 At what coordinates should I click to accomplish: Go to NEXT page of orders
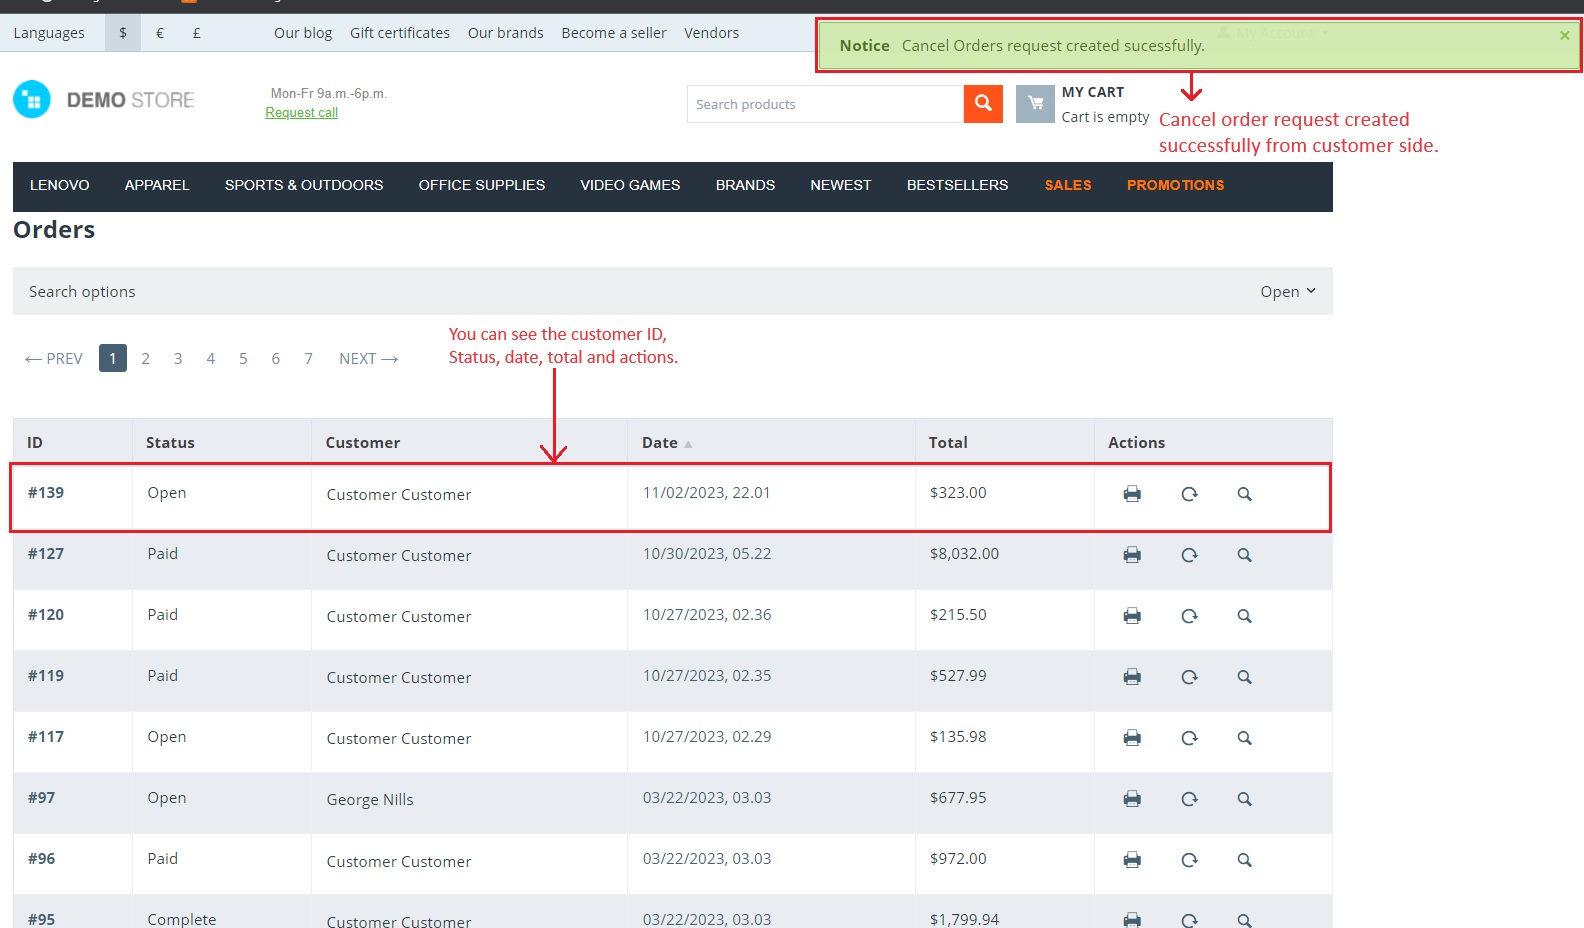(x=368, y=358)
